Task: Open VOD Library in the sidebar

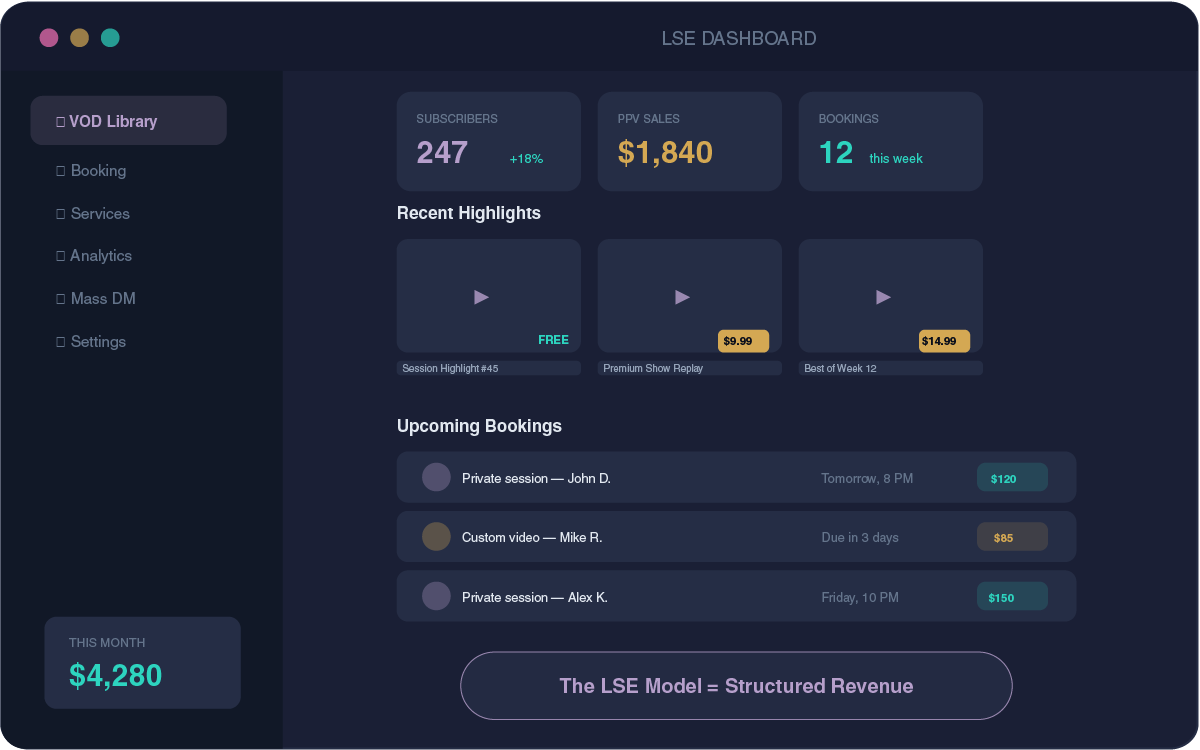Action: tap(129, 121)
